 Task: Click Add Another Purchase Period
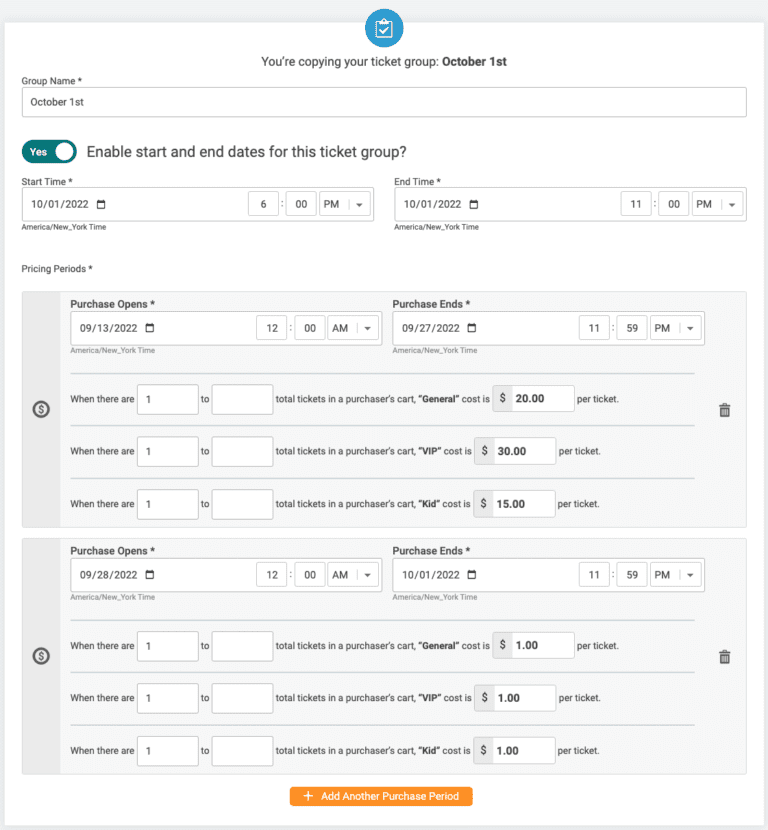[380, 796]
